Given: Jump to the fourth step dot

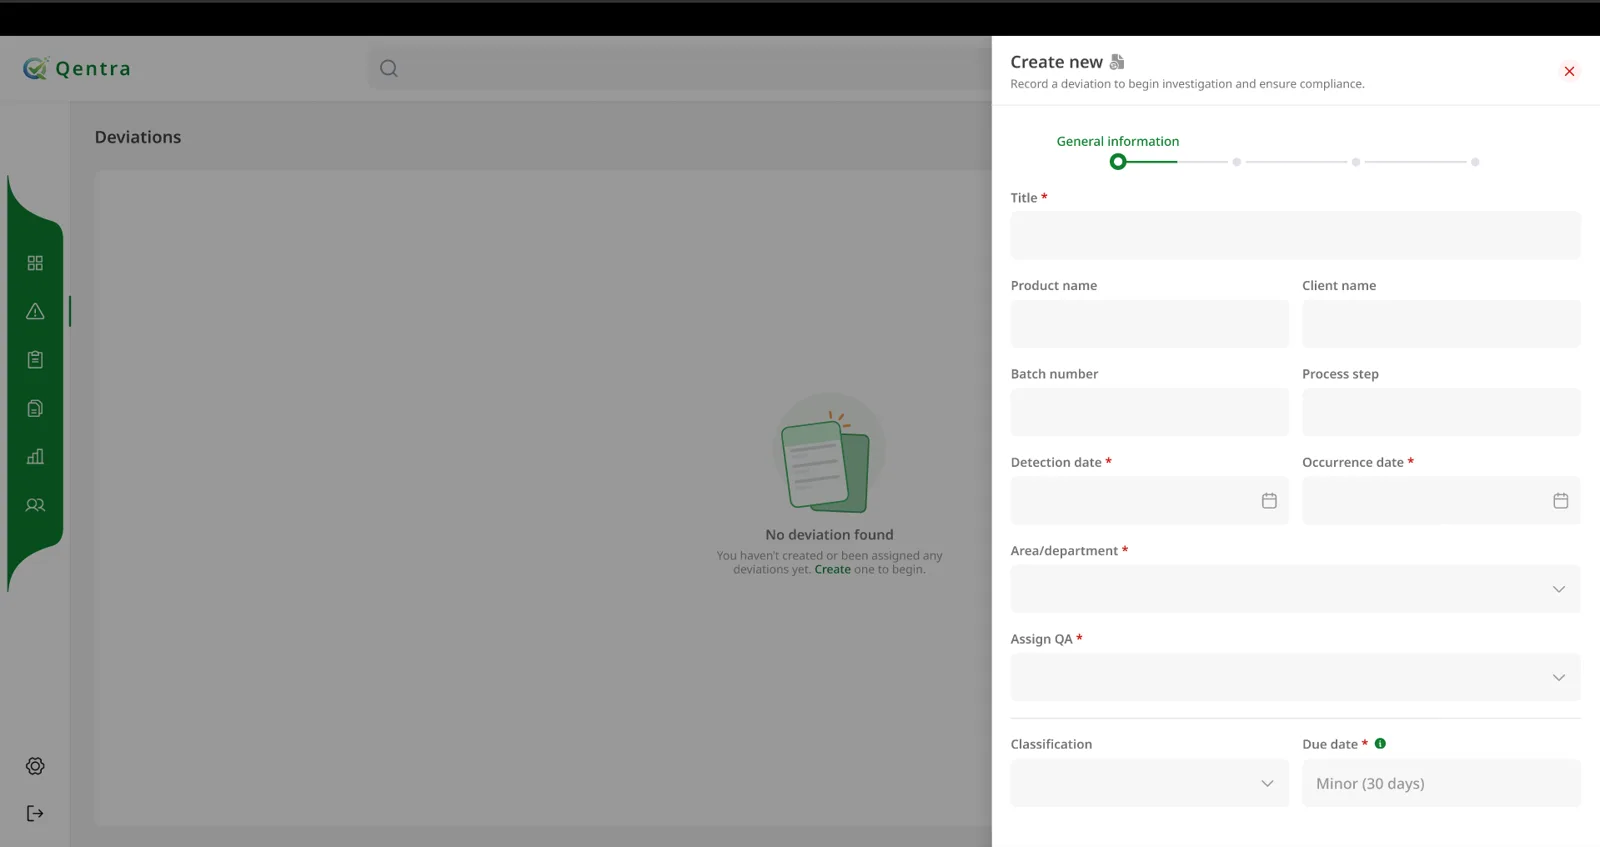Looking at the screenshot, I should 1475,162.
